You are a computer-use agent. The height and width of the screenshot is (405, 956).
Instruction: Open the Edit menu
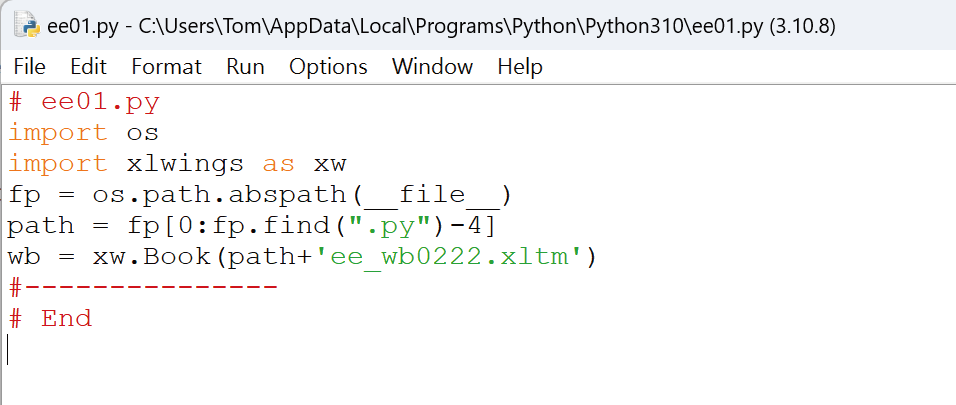[x=88, y=66]
